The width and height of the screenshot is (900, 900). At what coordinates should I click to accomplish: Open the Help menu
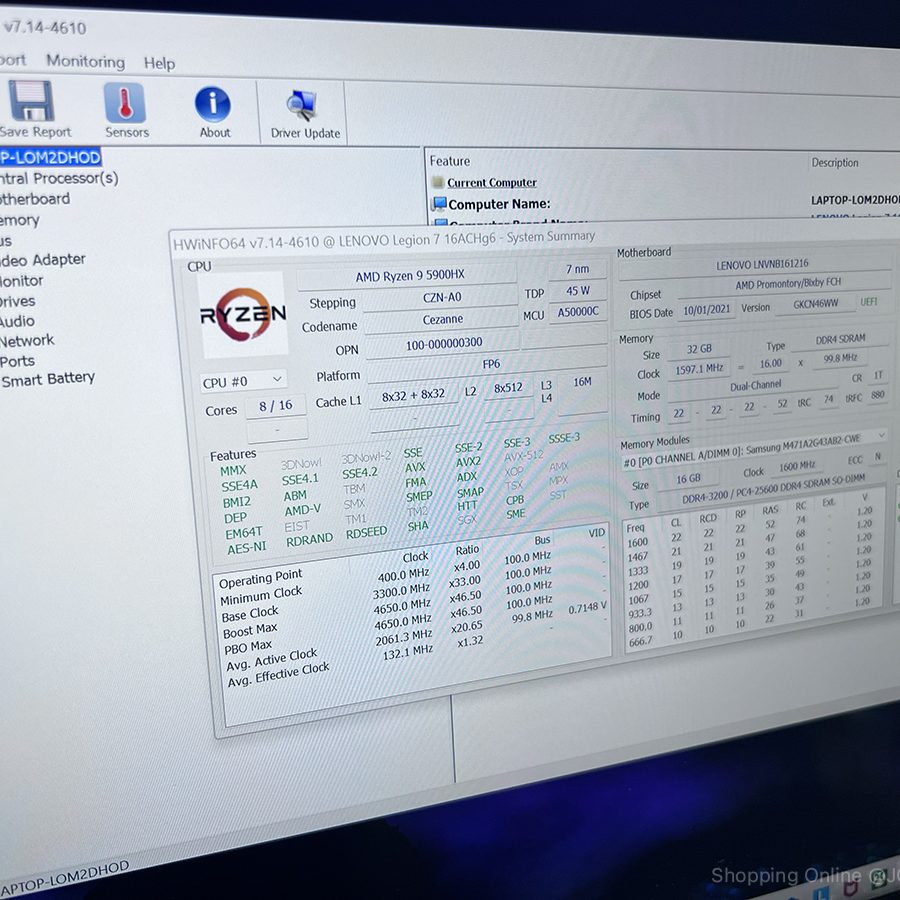click(159, 63)
